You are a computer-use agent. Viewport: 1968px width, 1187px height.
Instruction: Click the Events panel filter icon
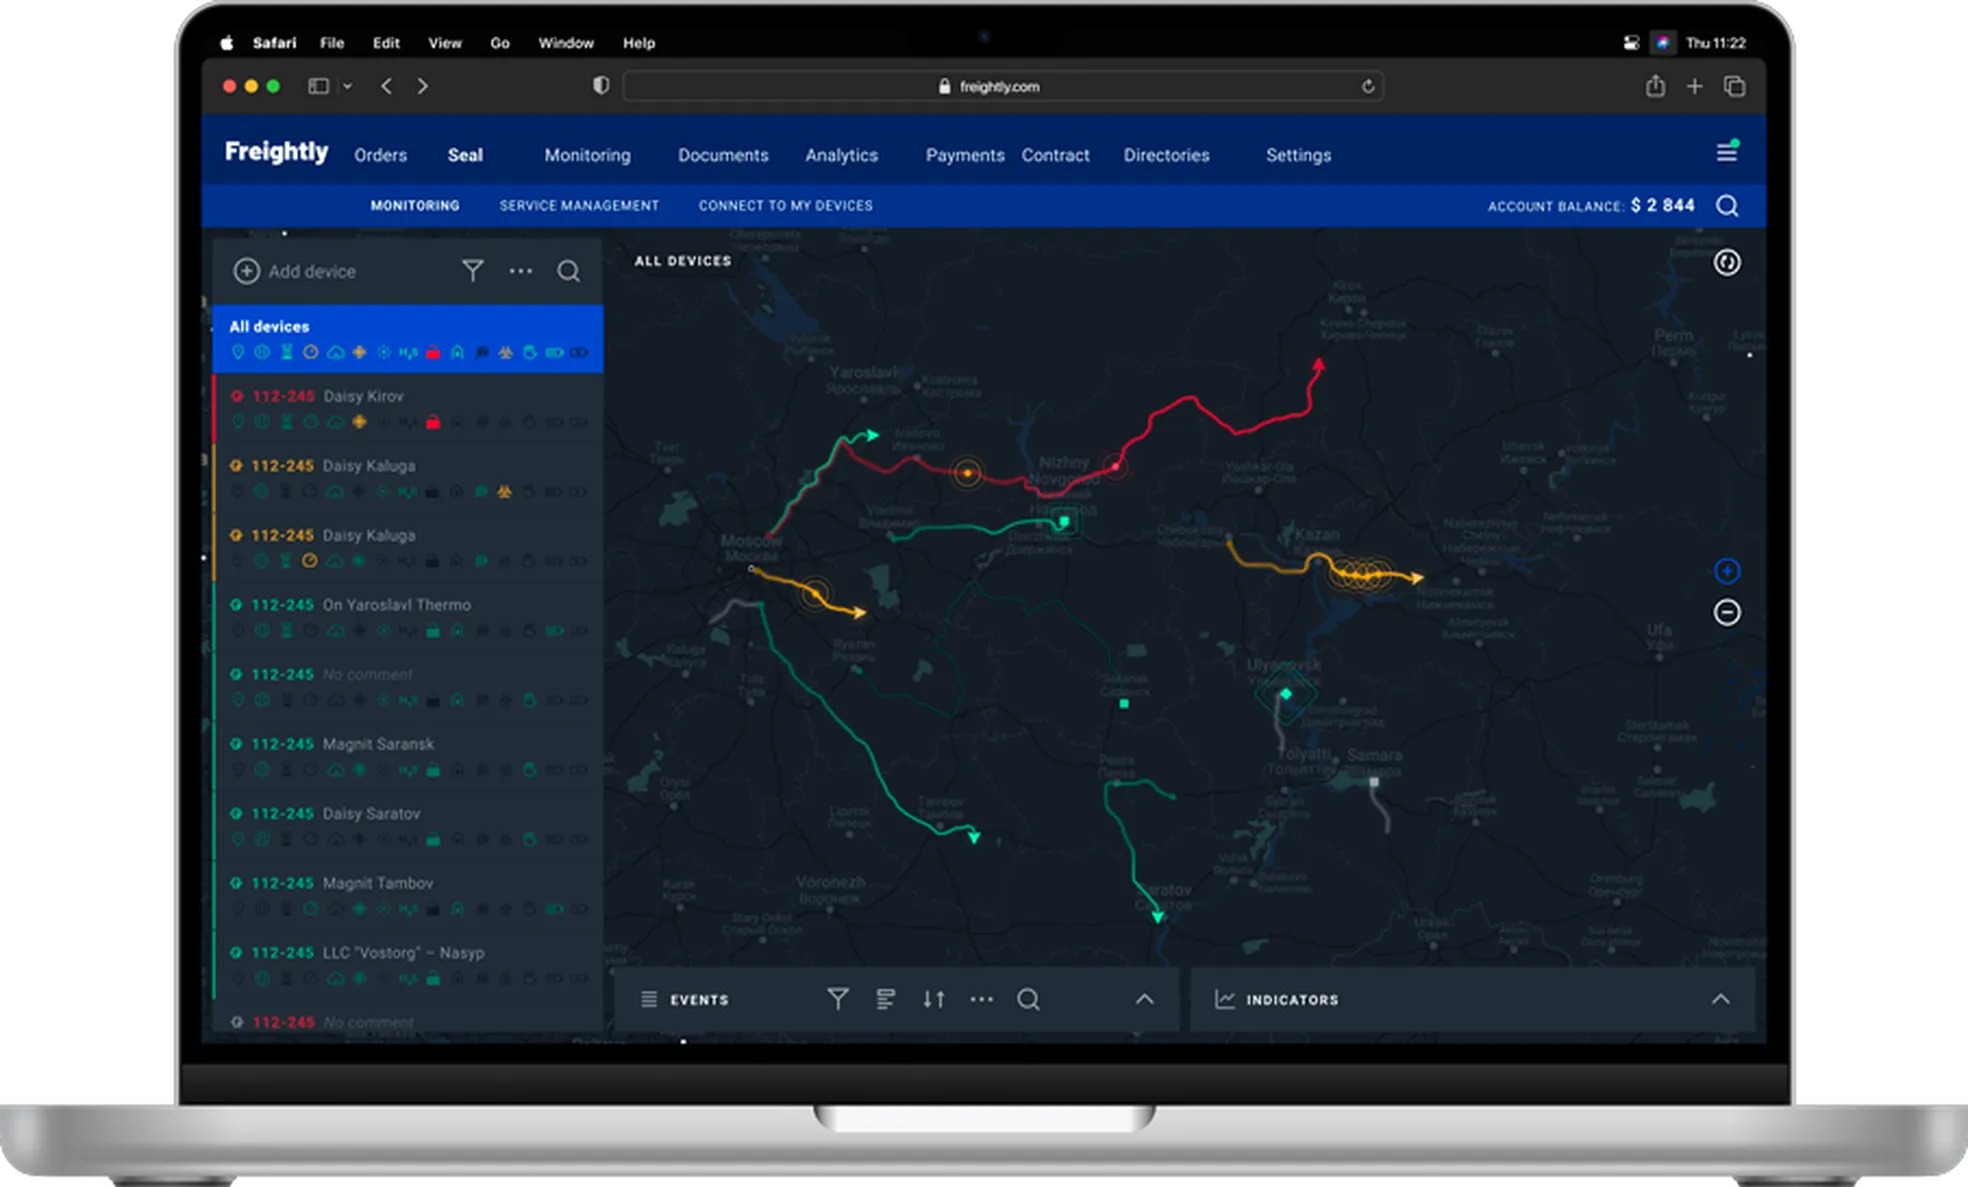pyautogui.click(x=838, y=999)
